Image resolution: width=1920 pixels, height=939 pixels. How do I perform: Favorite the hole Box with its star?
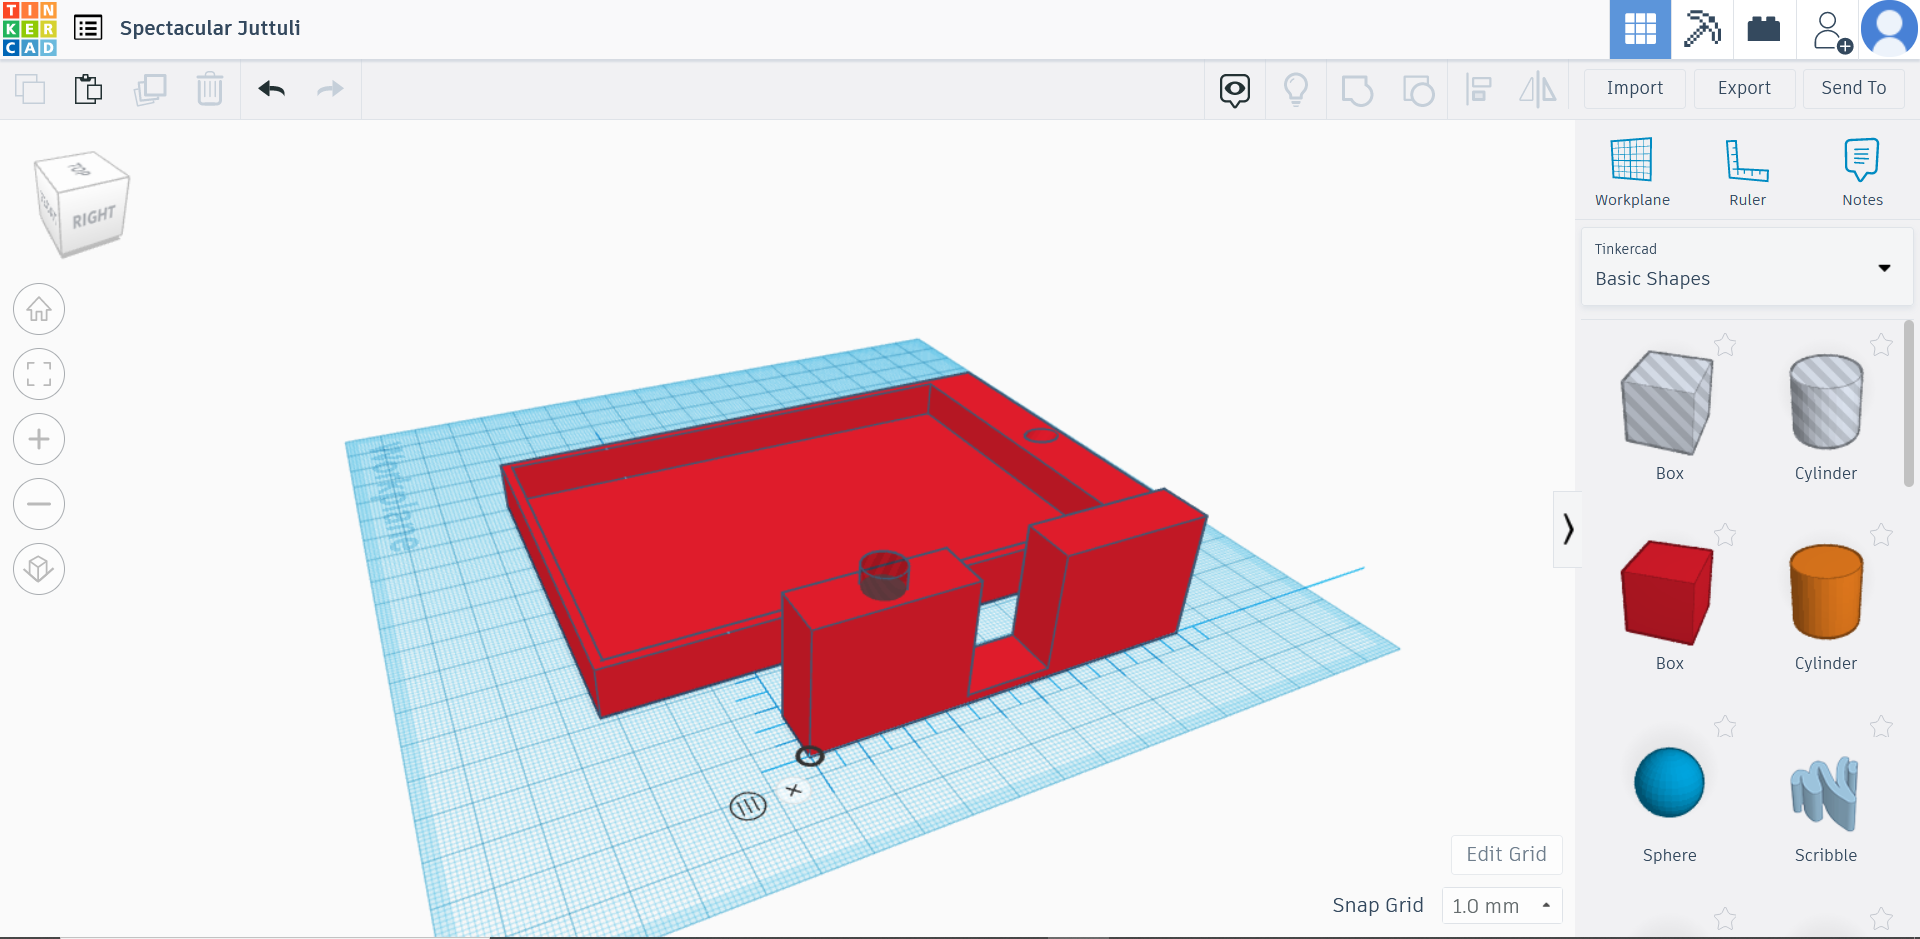point(1725,345)
